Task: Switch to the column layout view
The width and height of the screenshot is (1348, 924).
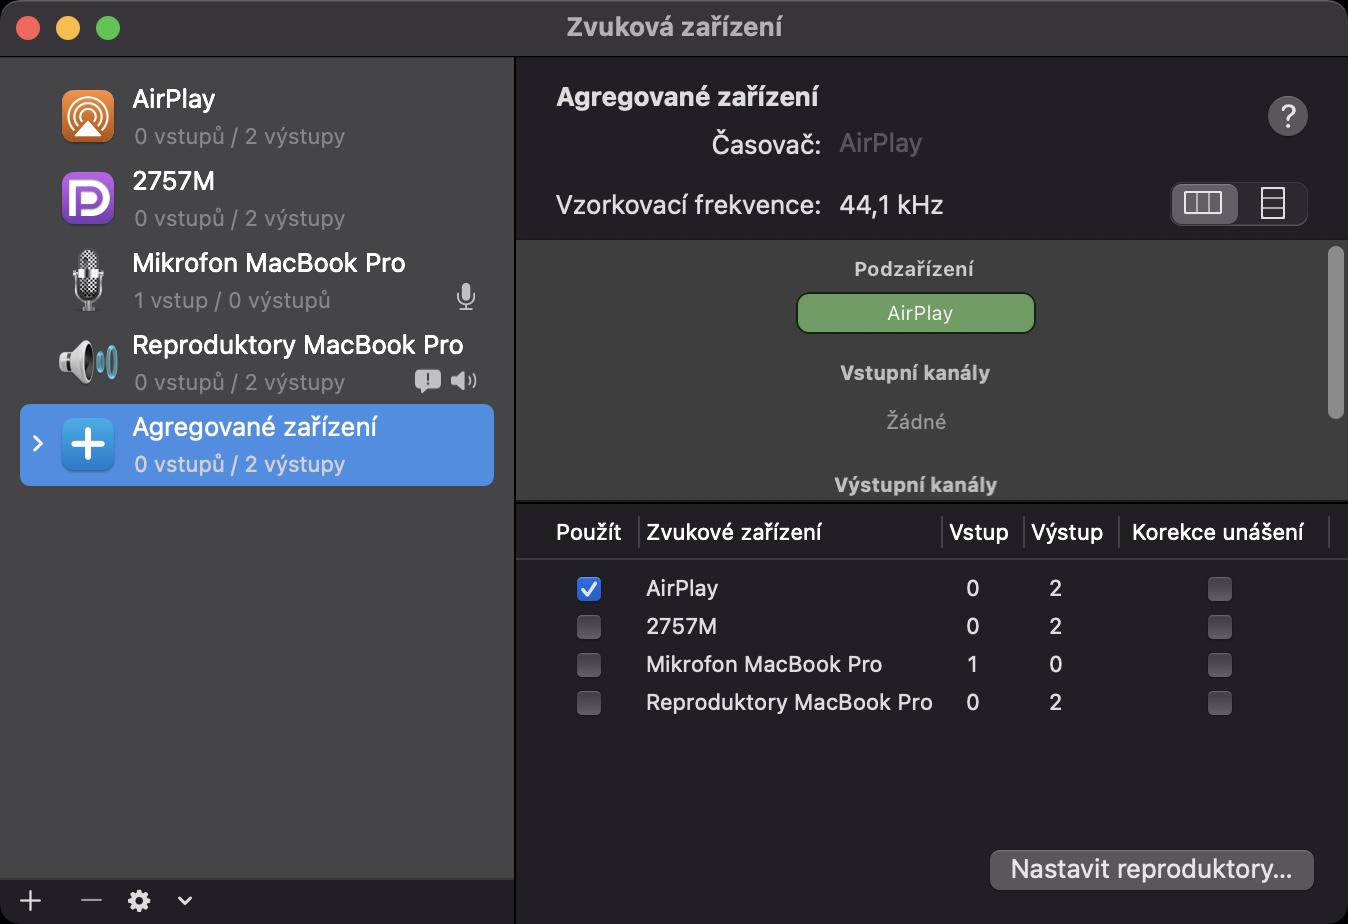Action: click(x=1203, y=204)
